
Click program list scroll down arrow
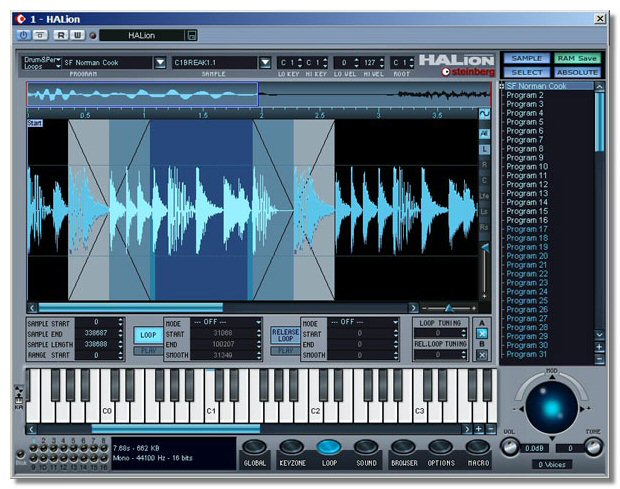[599, 334]
